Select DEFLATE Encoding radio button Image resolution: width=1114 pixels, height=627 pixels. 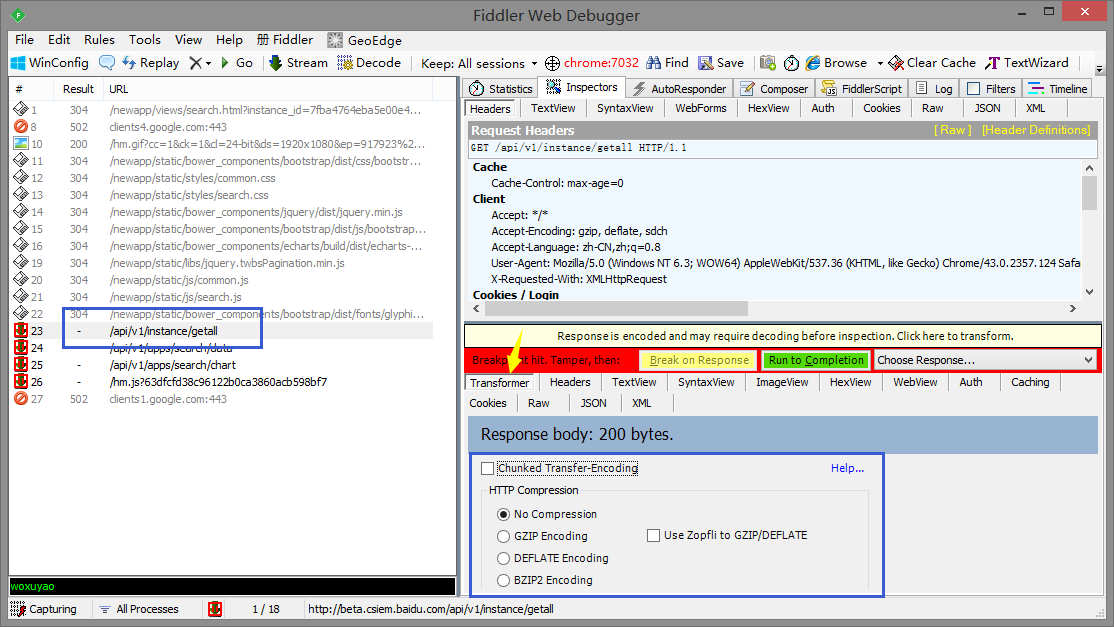[x=504, y=558]
